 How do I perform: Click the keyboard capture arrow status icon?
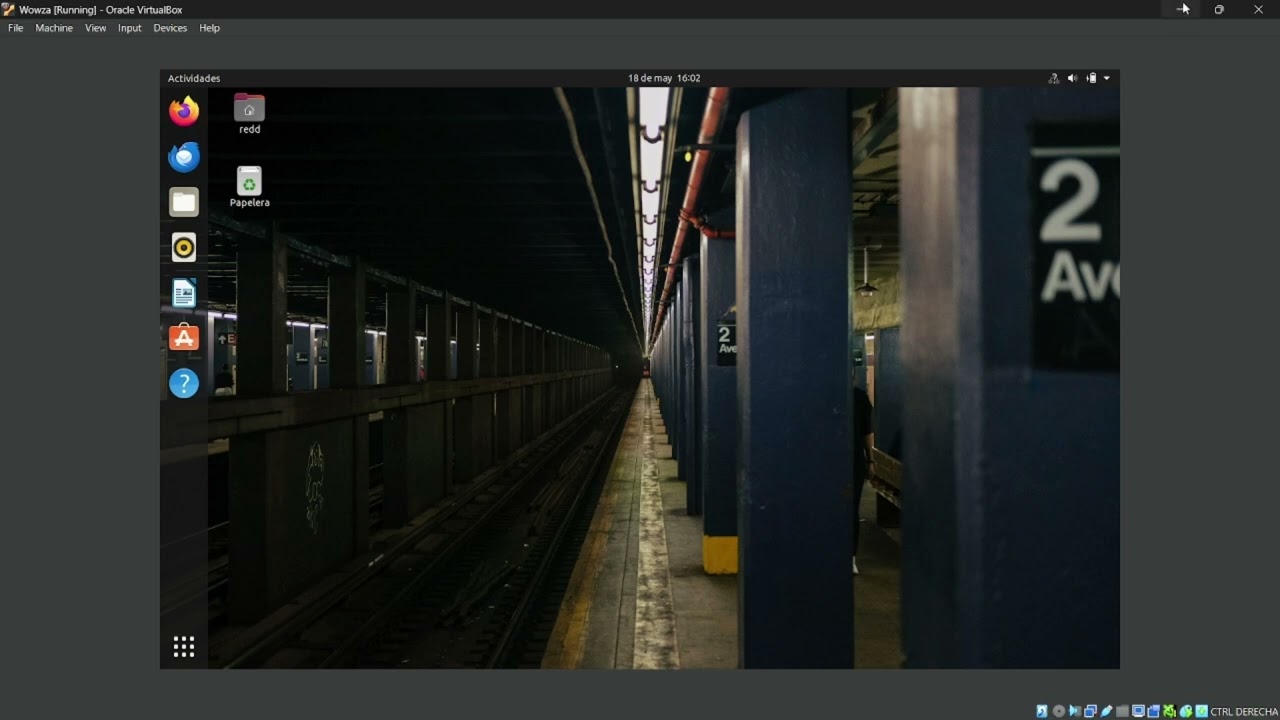(1202, 711)
